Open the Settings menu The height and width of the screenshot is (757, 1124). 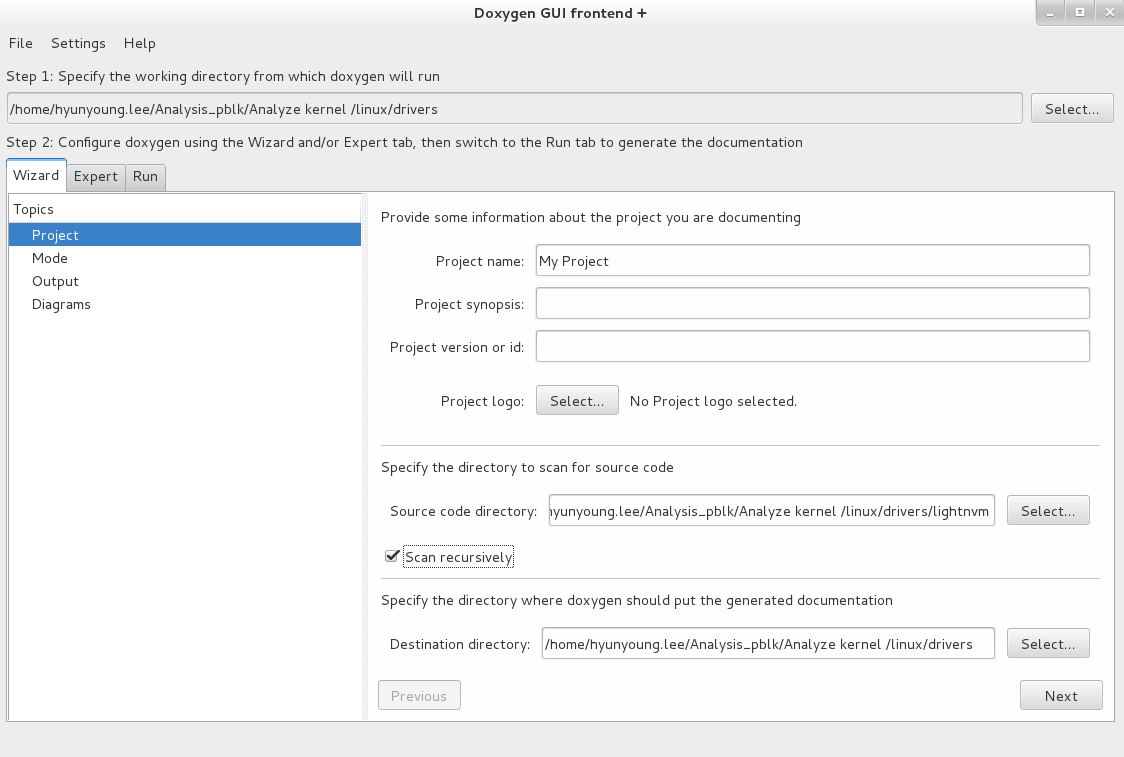[78, 43]
